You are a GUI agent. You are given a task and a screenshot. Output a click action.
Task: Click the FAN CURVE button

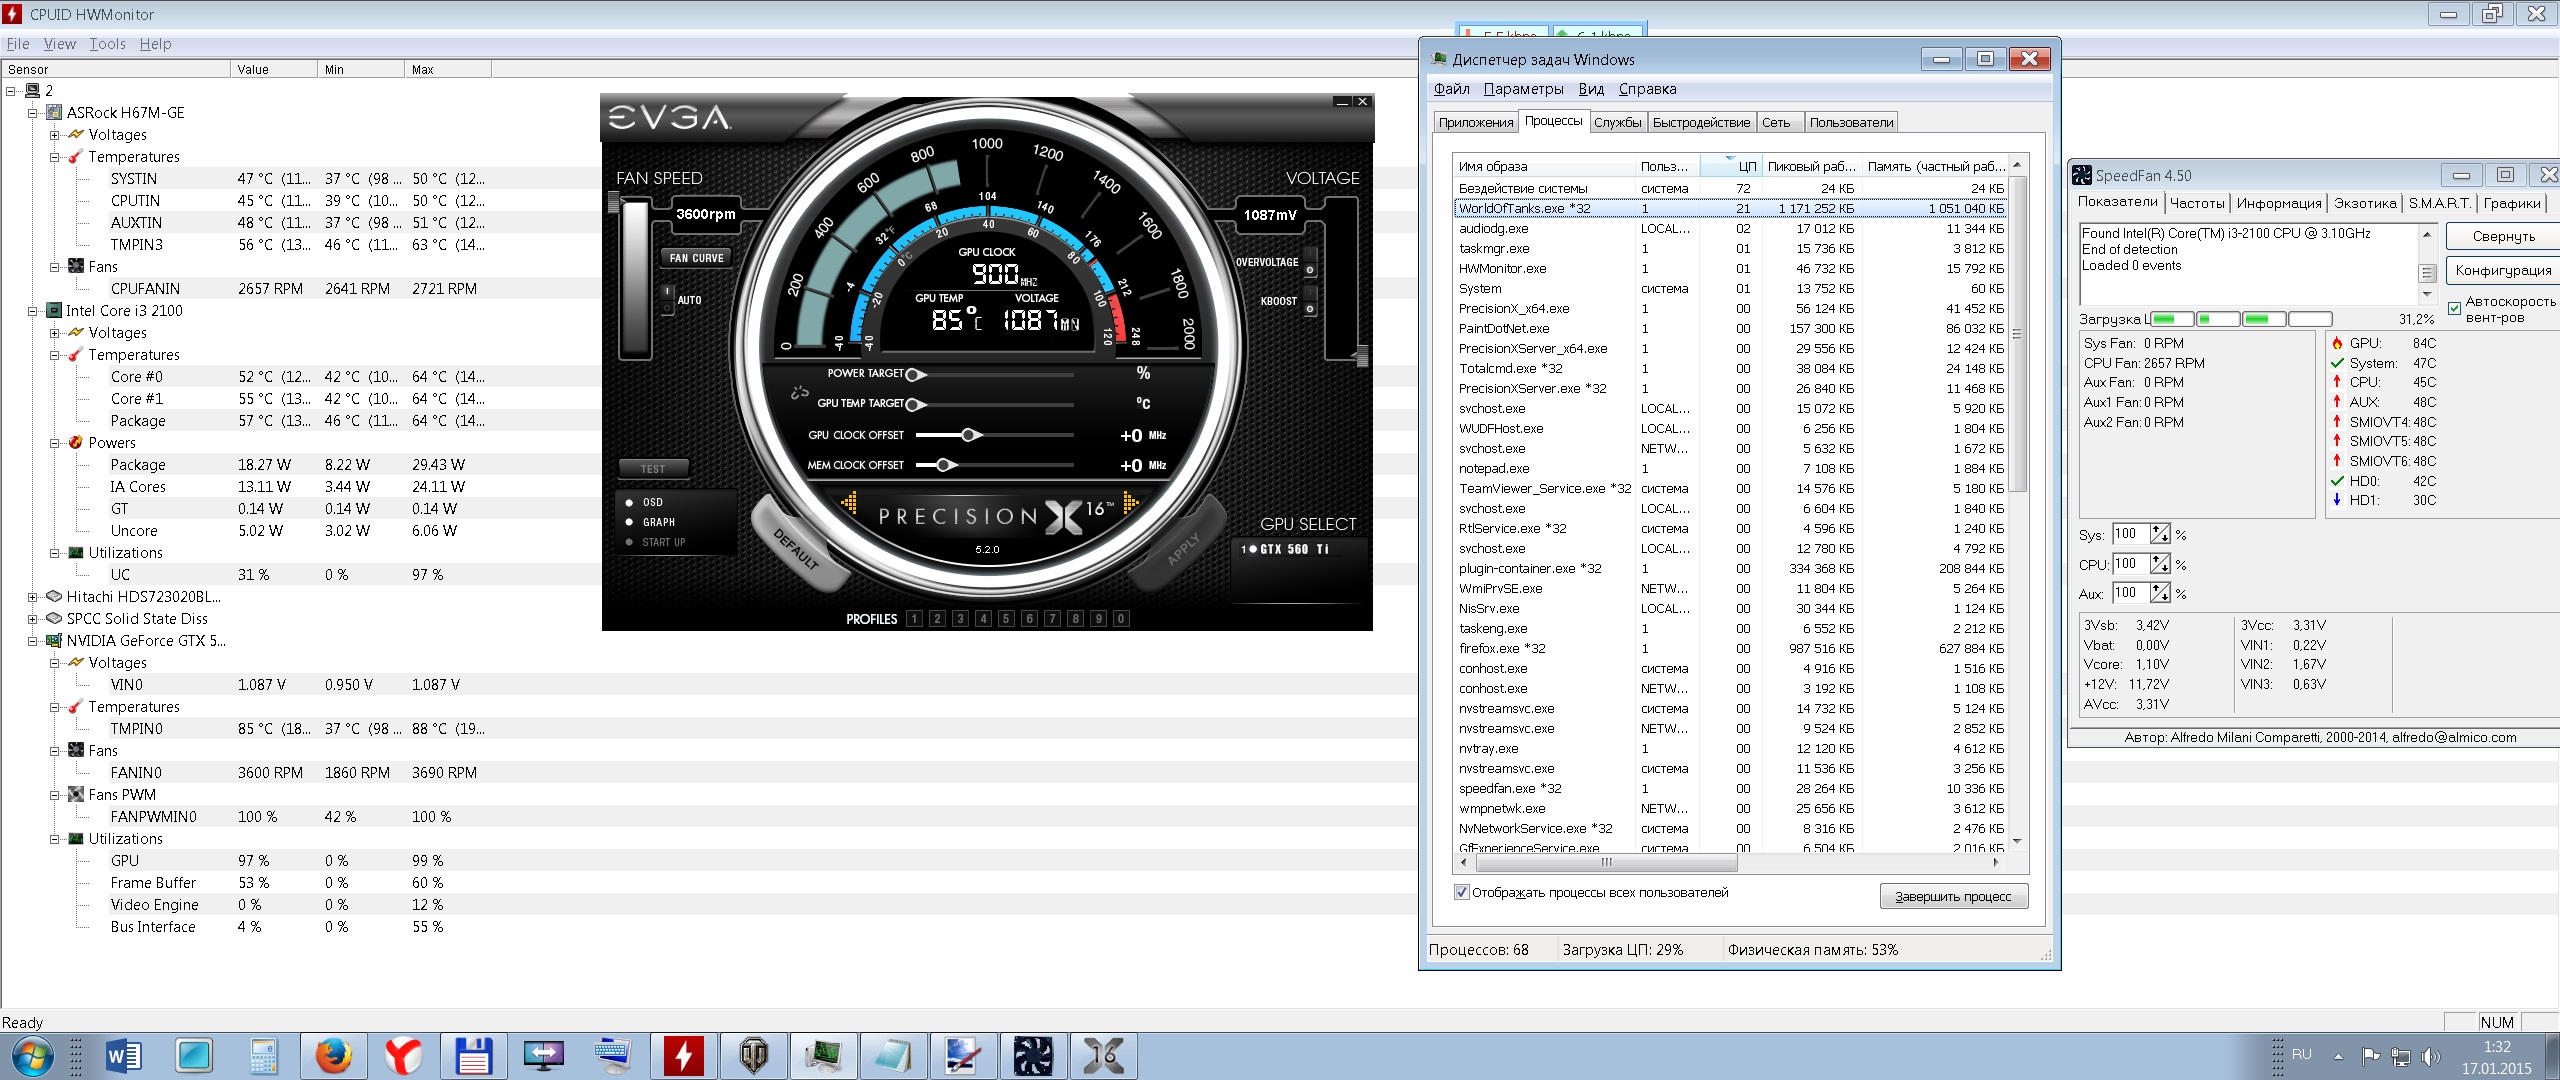[696, 258]
